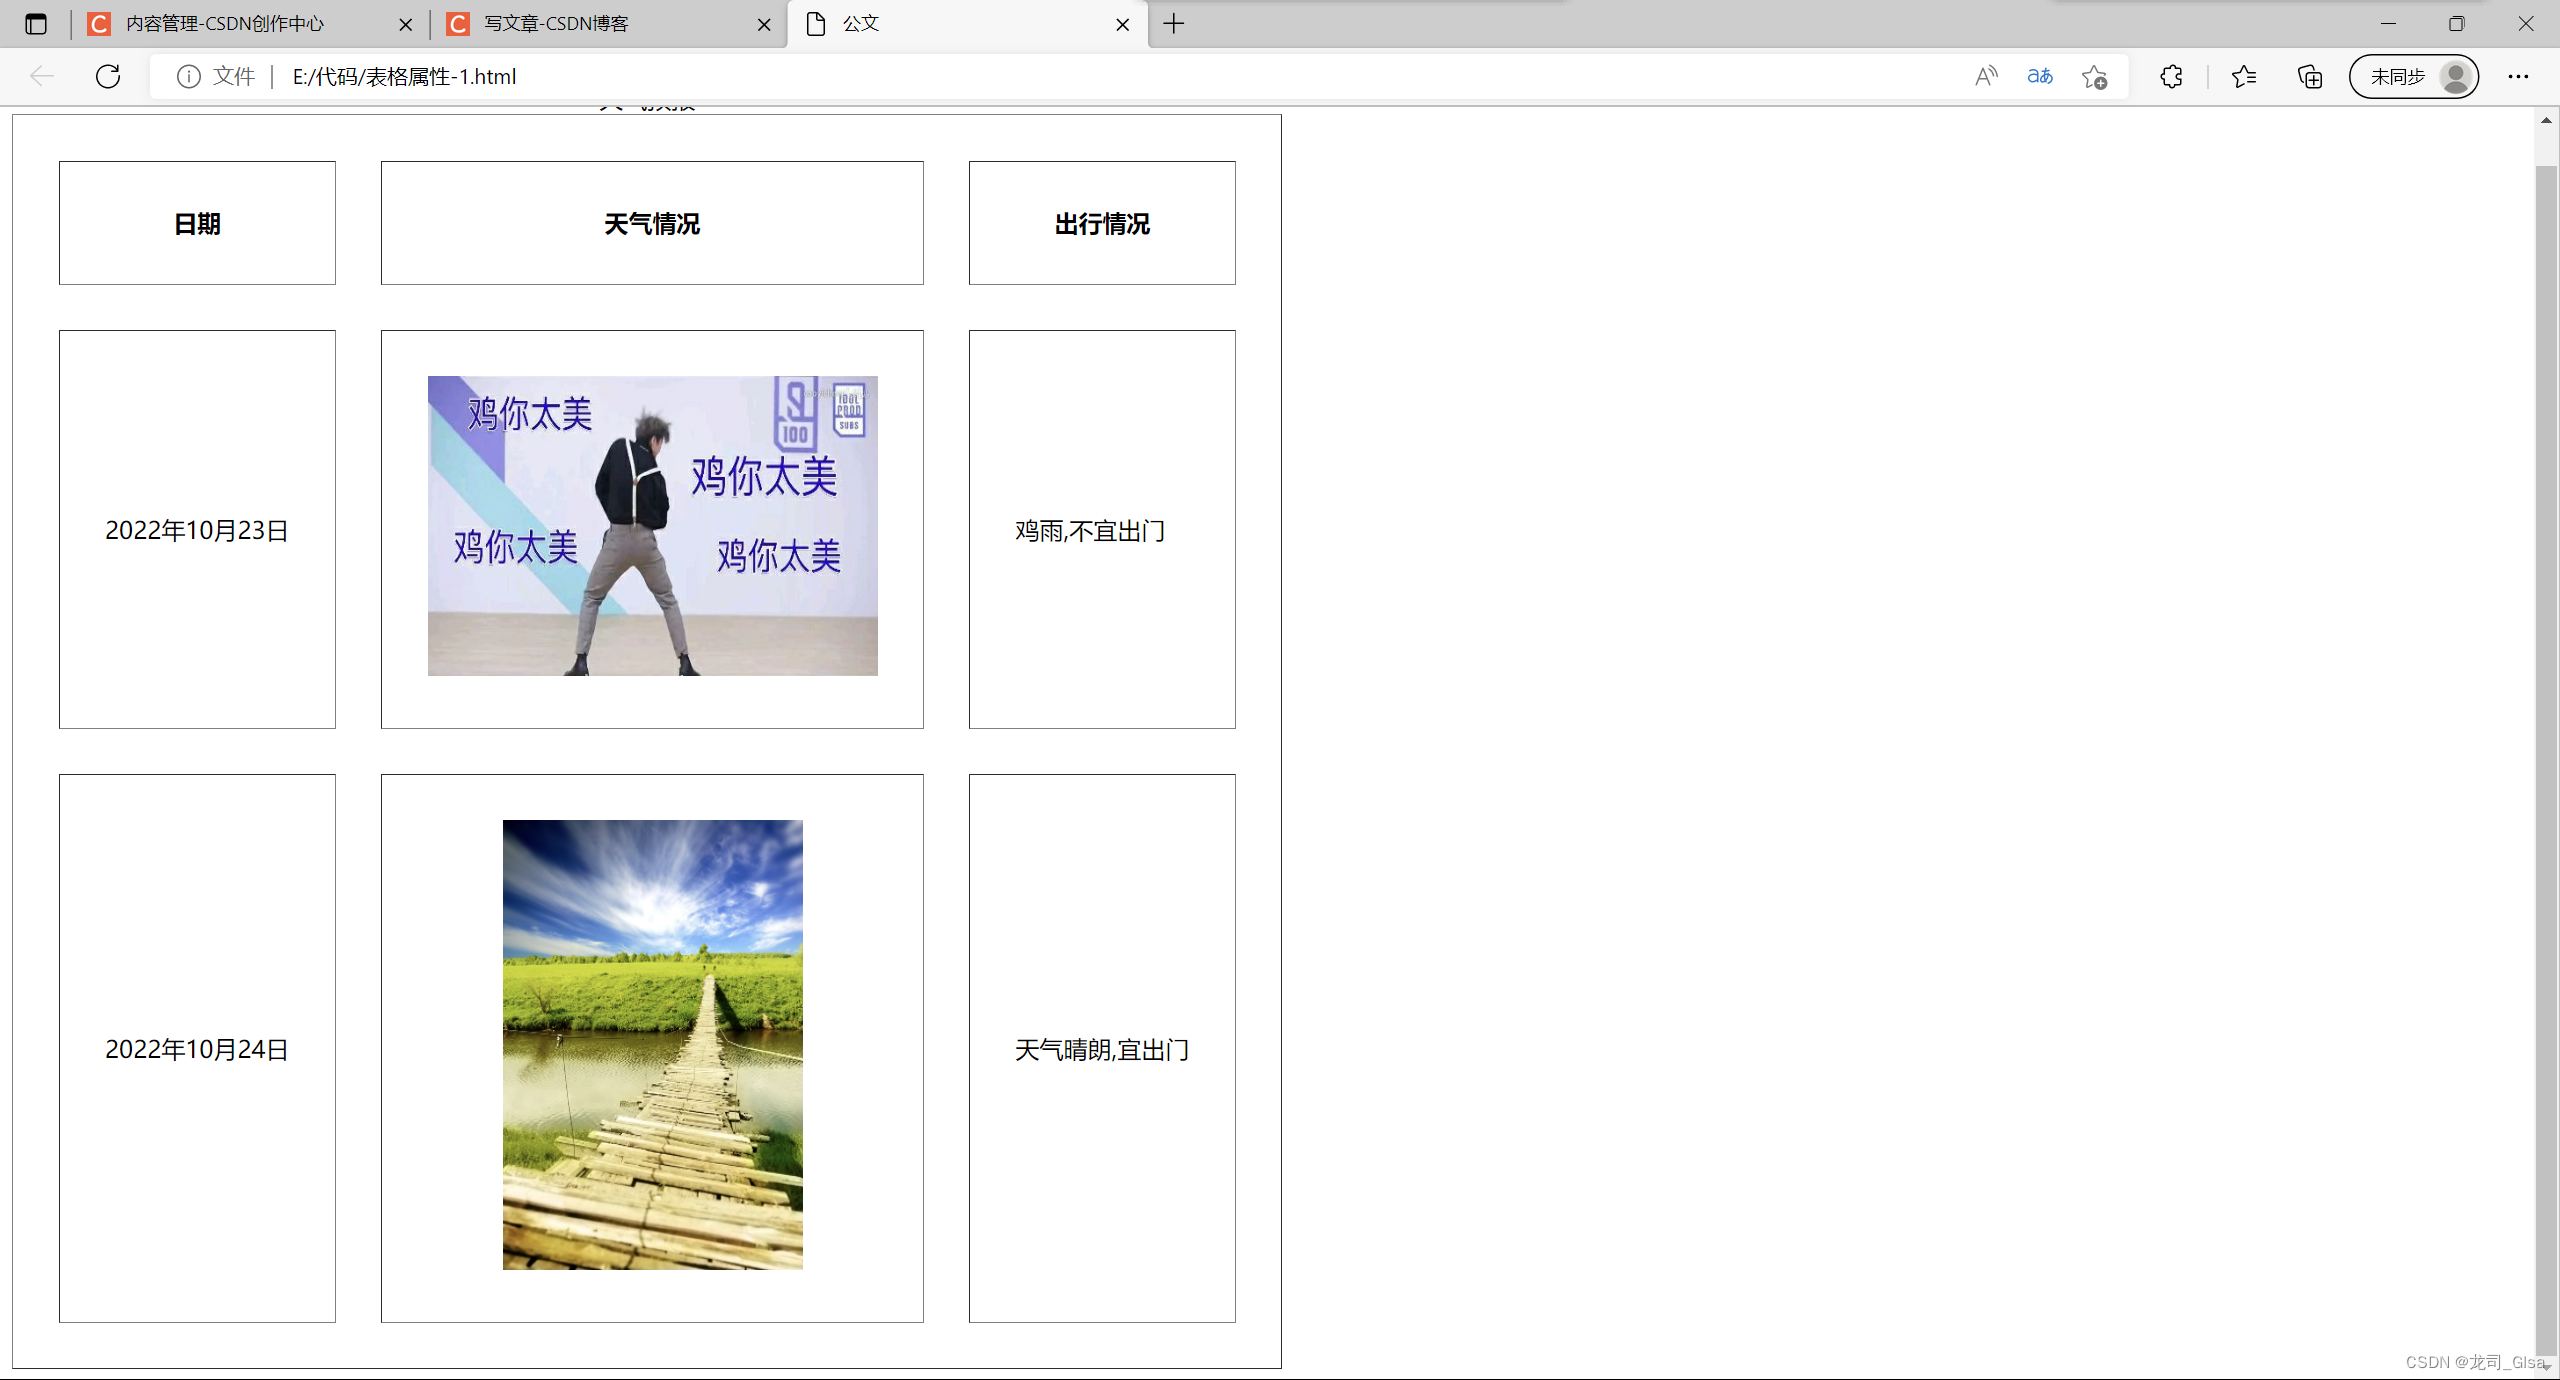Click the 鸡你太美 dancer image
Image resolution: width=2560 pixels, height=1380 pixels.
(x=653, y=526)
